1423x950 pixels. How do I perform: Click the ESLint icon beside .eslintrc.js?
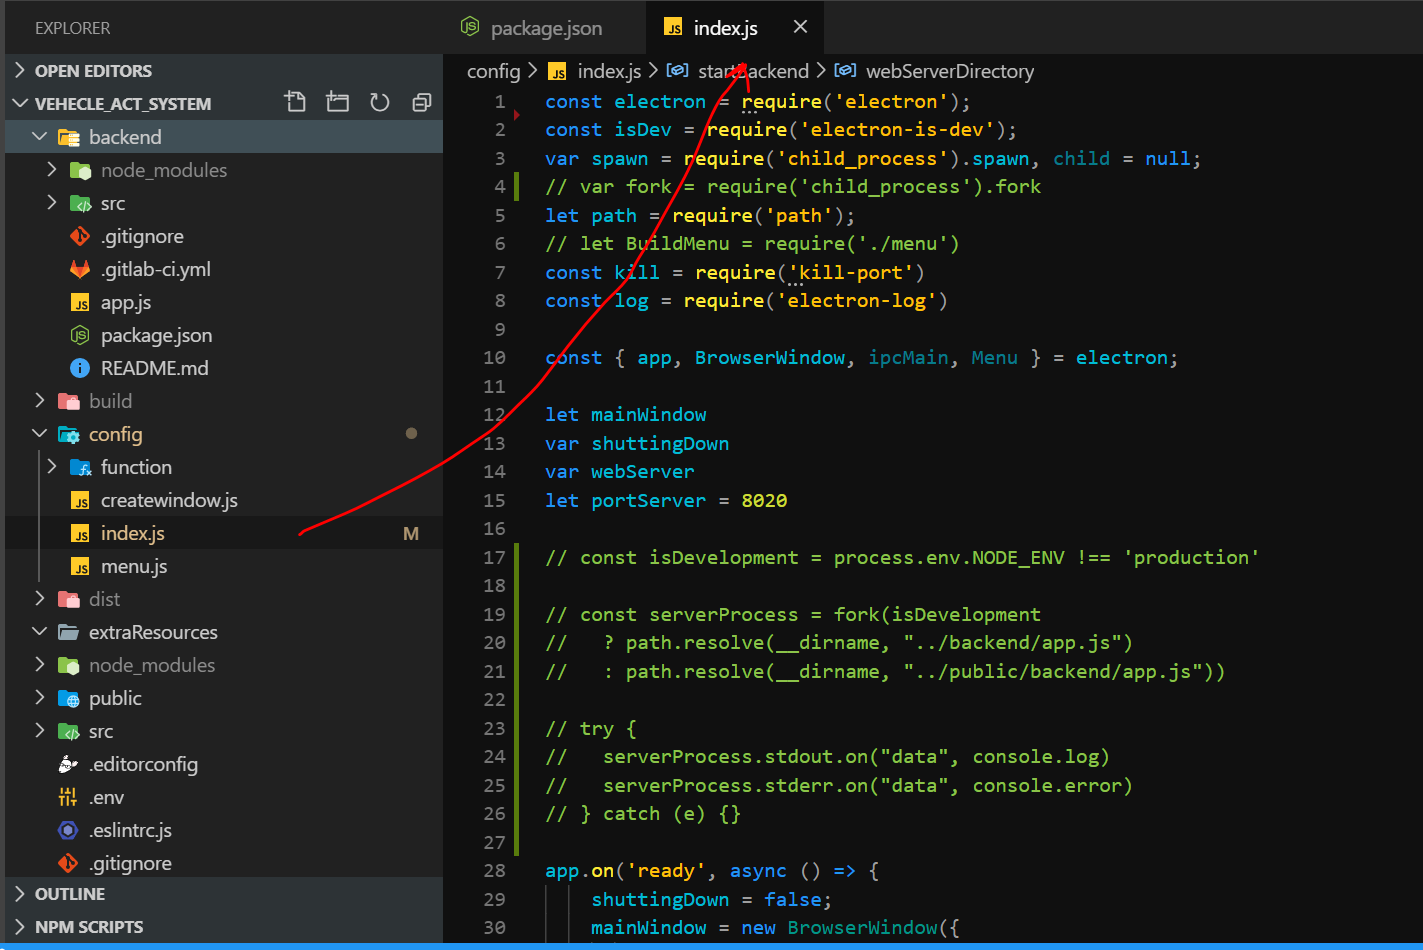tap(68, 830)
